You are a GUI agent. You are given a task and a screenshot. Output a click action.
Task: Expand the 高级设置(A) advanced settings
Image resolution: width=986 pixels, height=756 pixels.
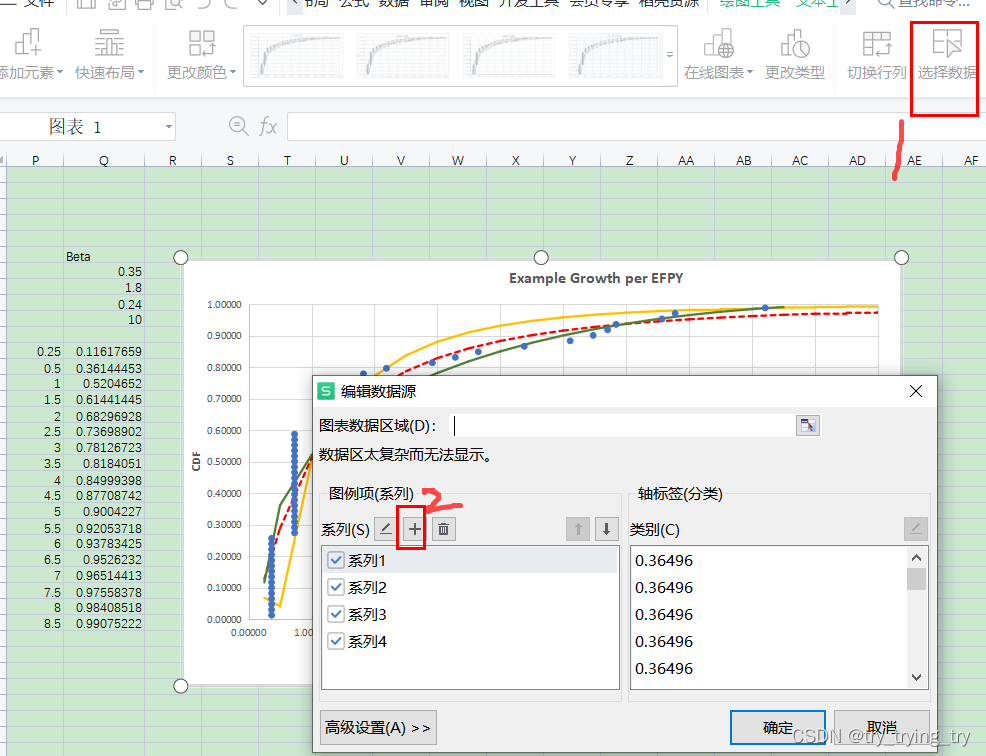tap(378, 728)
